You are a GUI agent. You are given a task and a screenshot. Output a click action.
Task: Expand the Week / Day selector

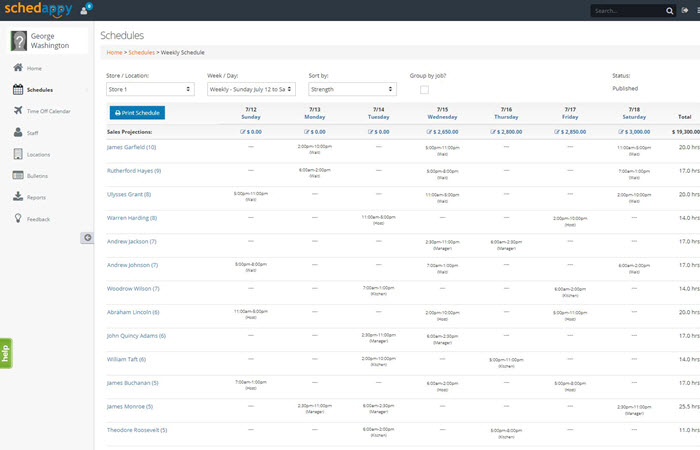(251, 89)
